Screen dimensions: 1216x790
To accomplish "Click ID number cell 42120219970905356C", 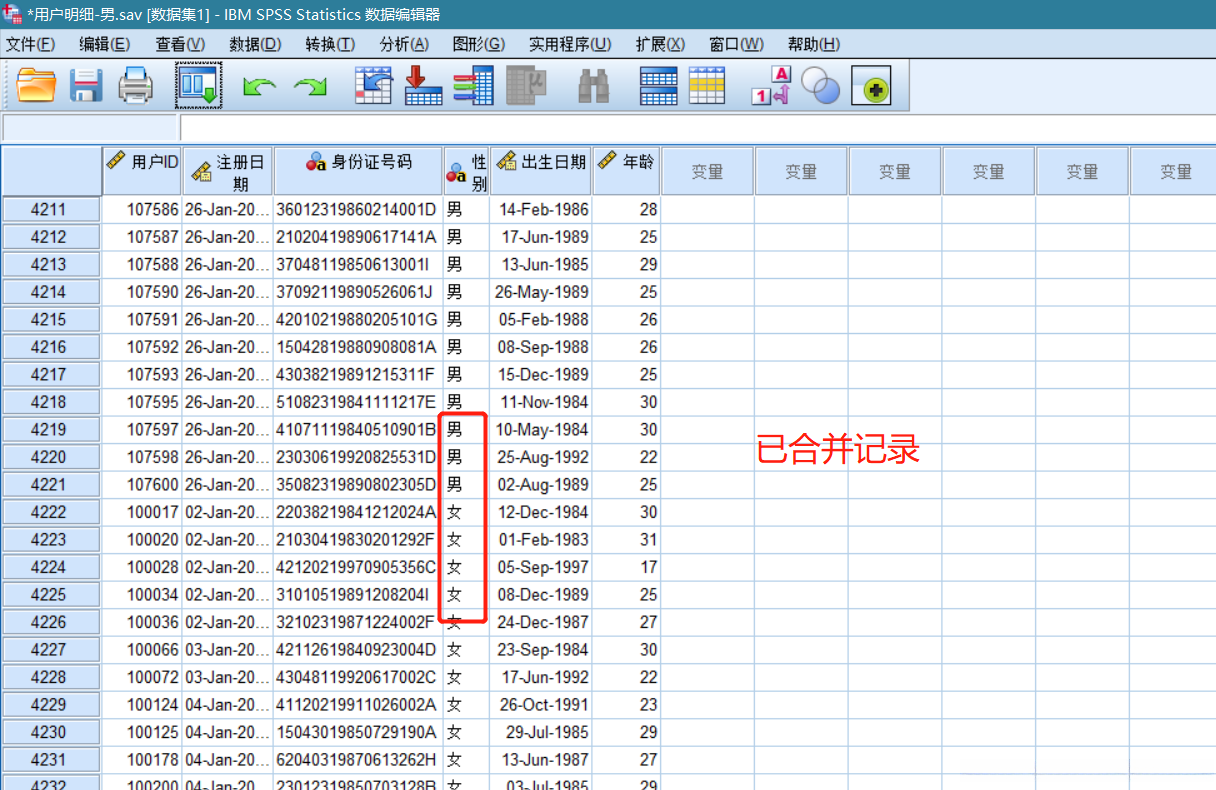I will 358,567.
